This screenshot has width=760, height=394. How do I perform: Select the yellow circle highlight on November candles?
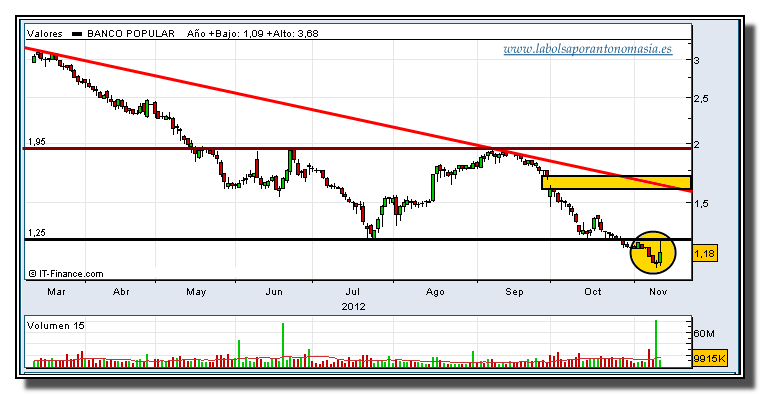(653, 252)
